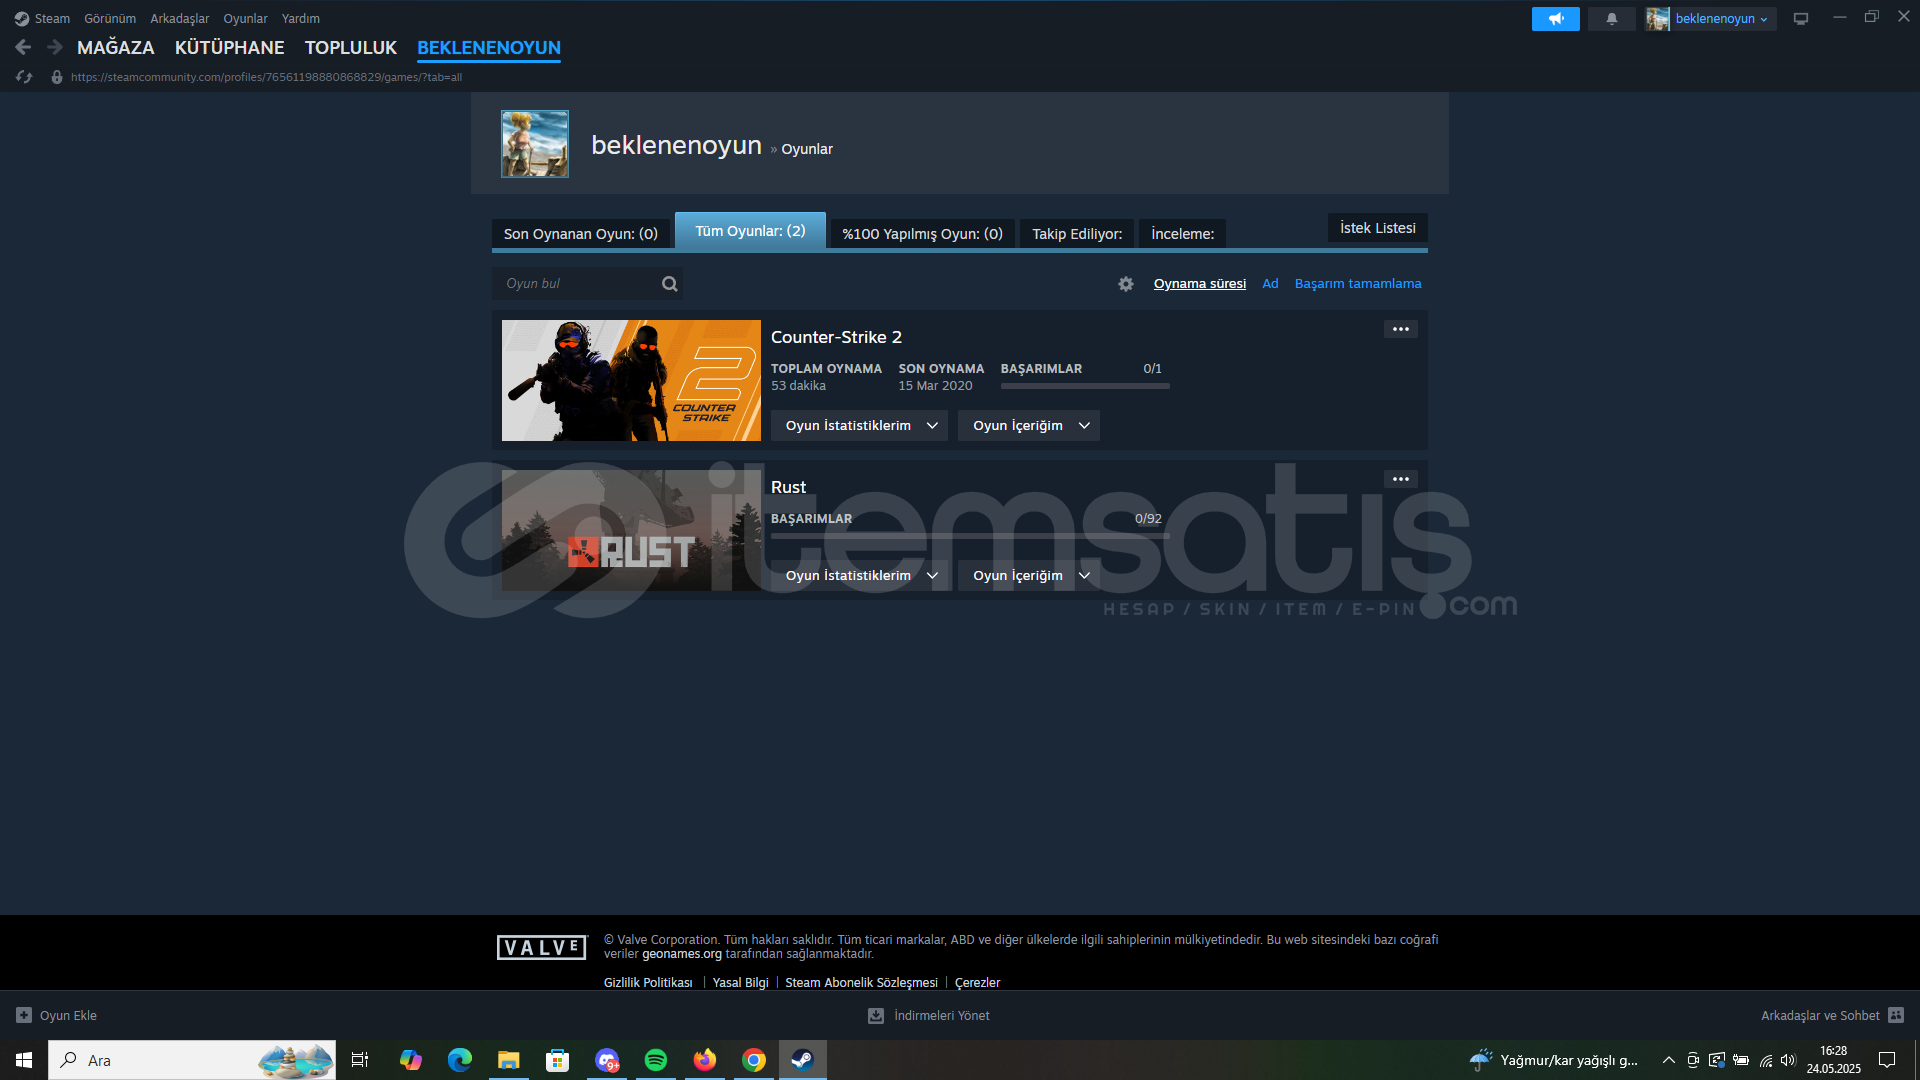The image size is (1920, 1080).
Task: Click the Rust achievements progress bar
Action: [970, 536]
